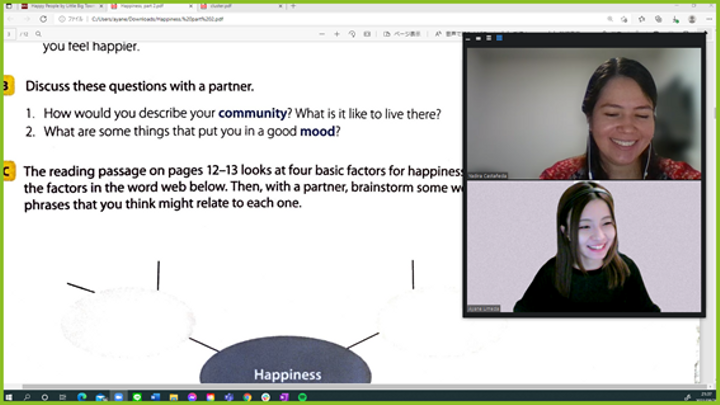Image resolution: width=720 pixels, height=405 pixels.
Task: Click the bottom participant's video thumbnail
Action: (592, 247)
